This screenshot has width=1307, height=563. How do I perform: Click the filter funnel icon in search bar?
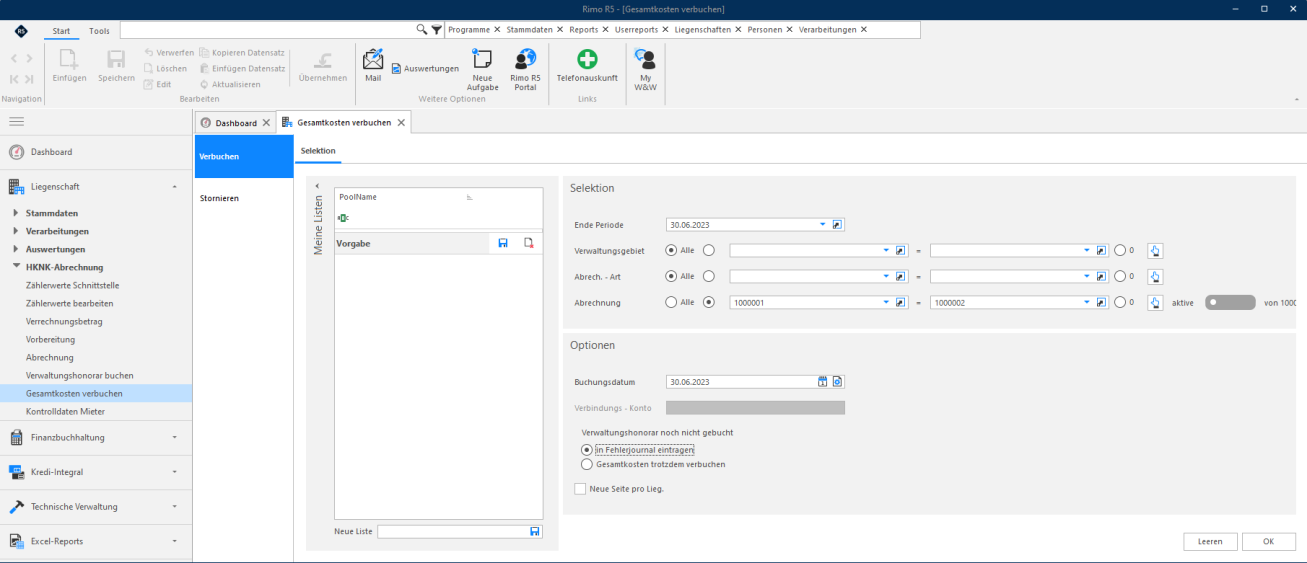tap(436, 30)
